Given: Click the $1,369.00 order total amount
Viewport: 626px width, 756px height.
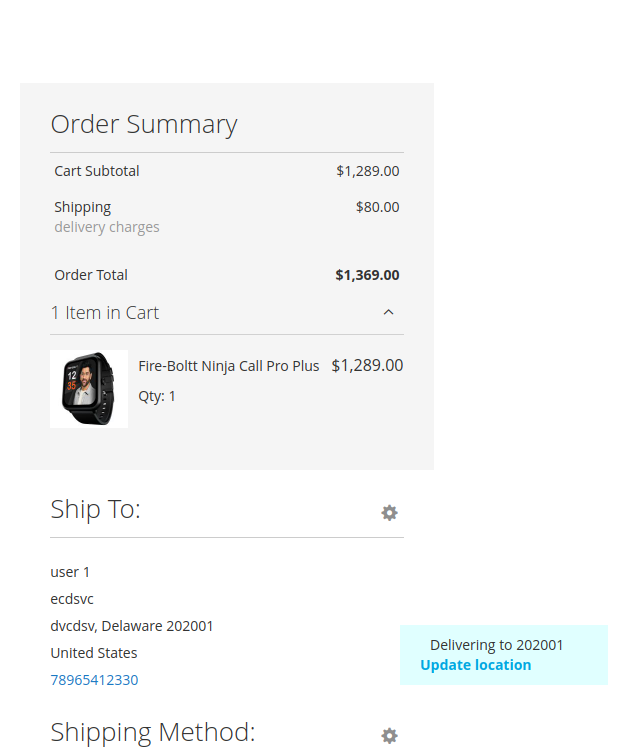Looking at the screenshot, I should (367, 275).
